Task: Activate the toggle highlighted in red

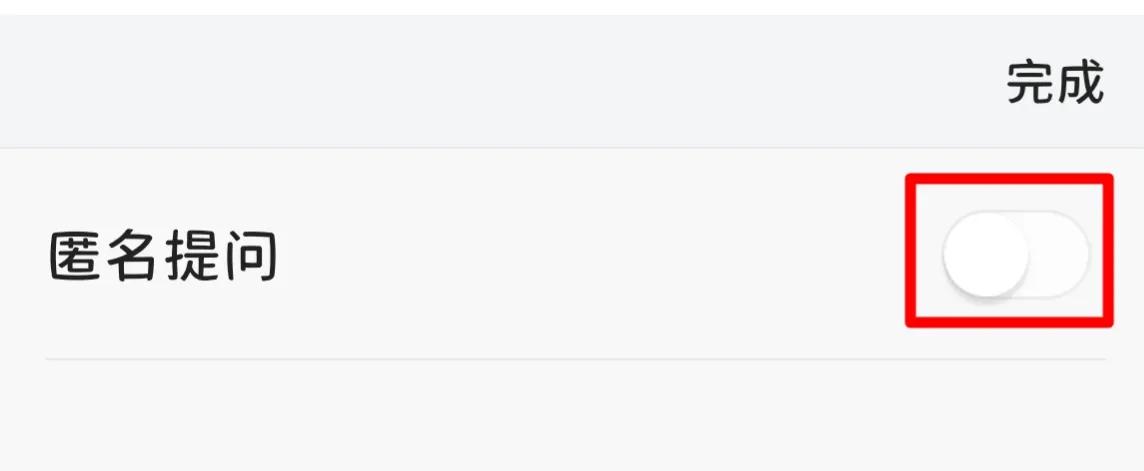Action: click(x=1014, y=252)
